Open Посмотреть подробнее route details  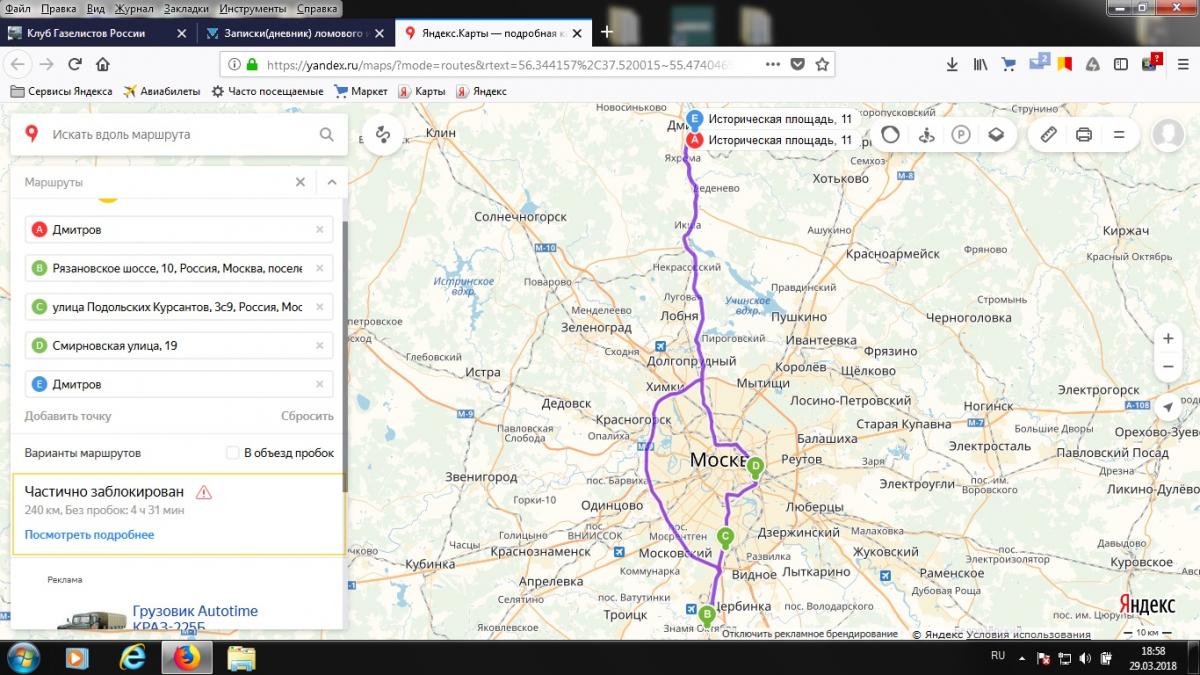pyautogui.click(x=89, y=535)
